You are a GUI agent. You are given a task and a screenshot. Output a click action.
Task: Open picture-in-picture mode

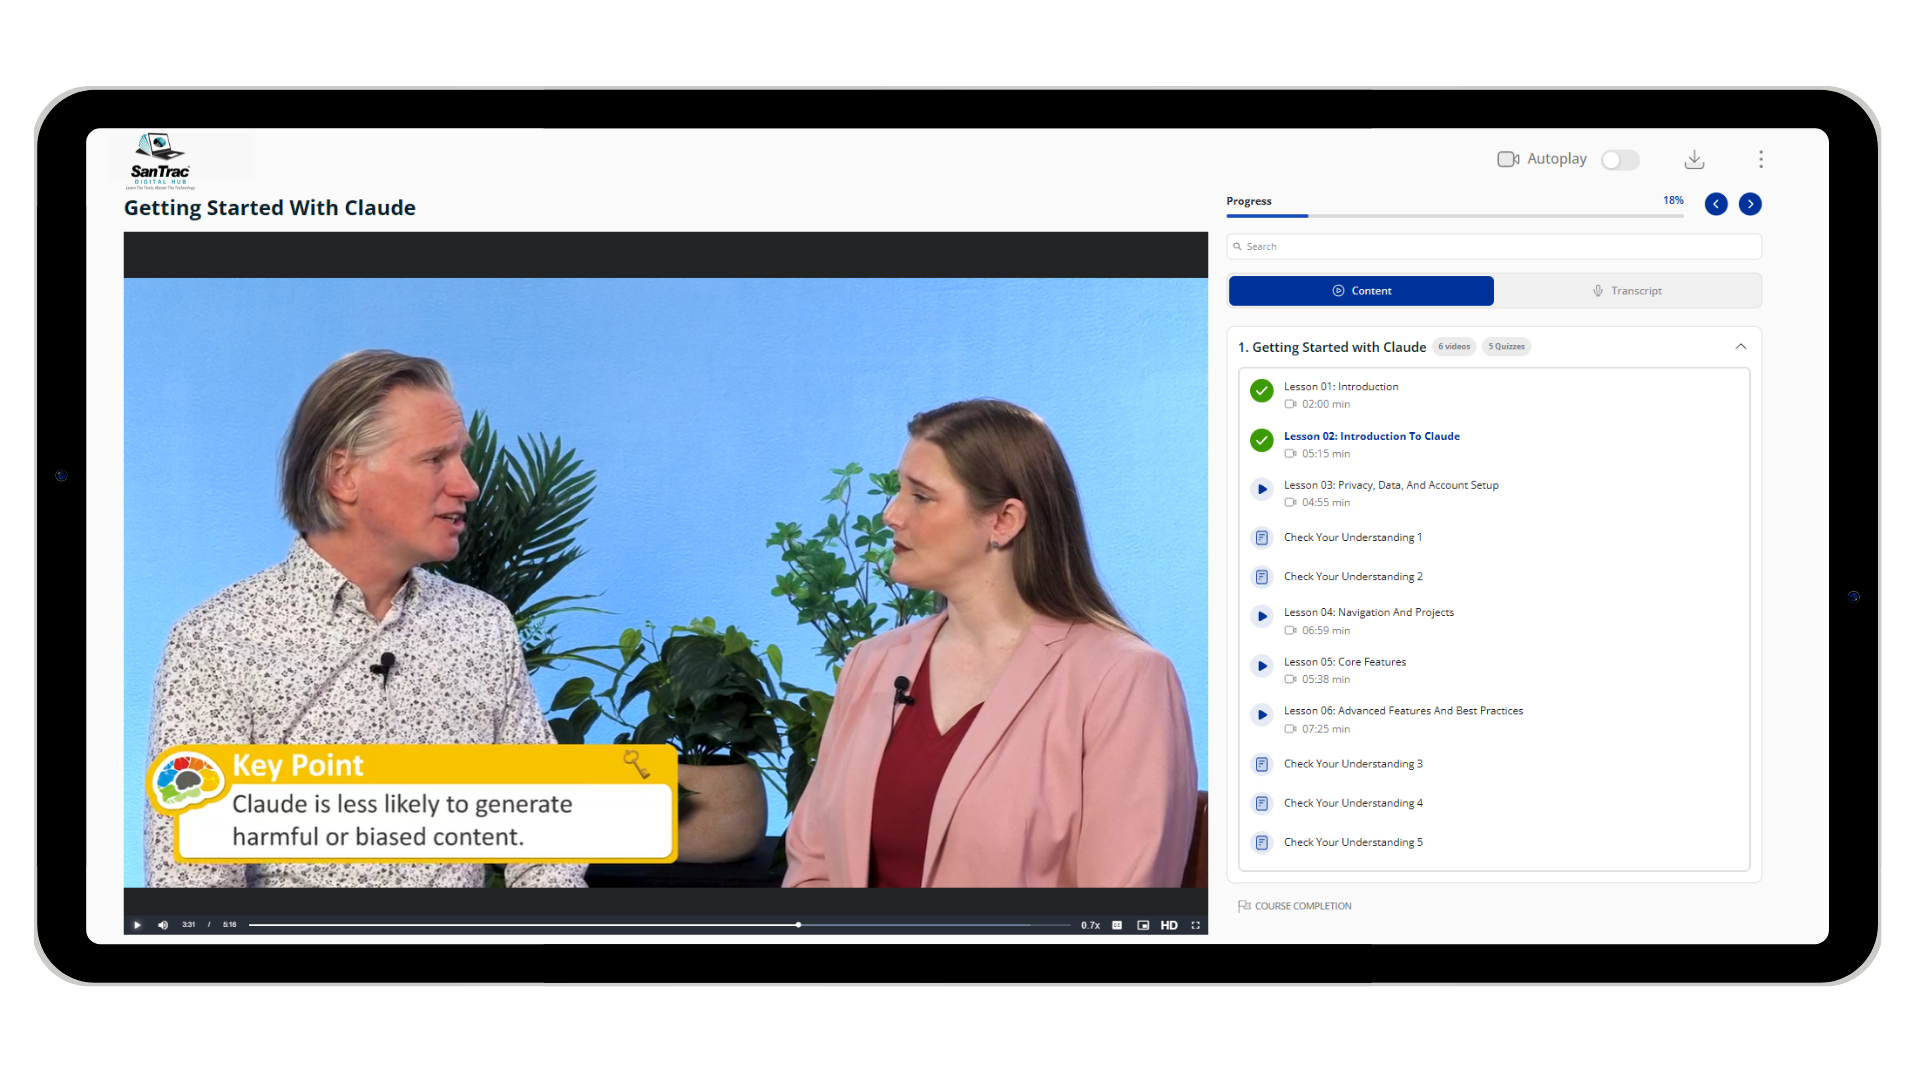point(1143,925)
